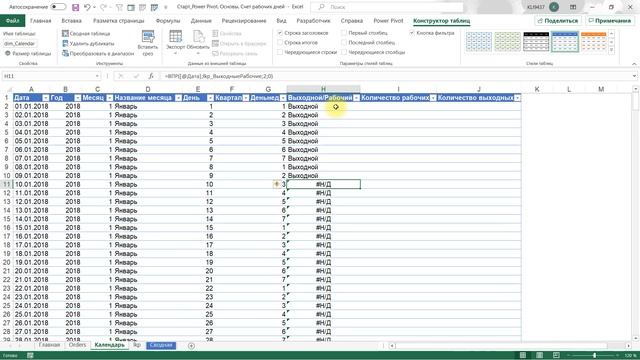This screenshot has width=640, height=360.
Task: Expand the formula bar
Action: (x=634, y=76)
